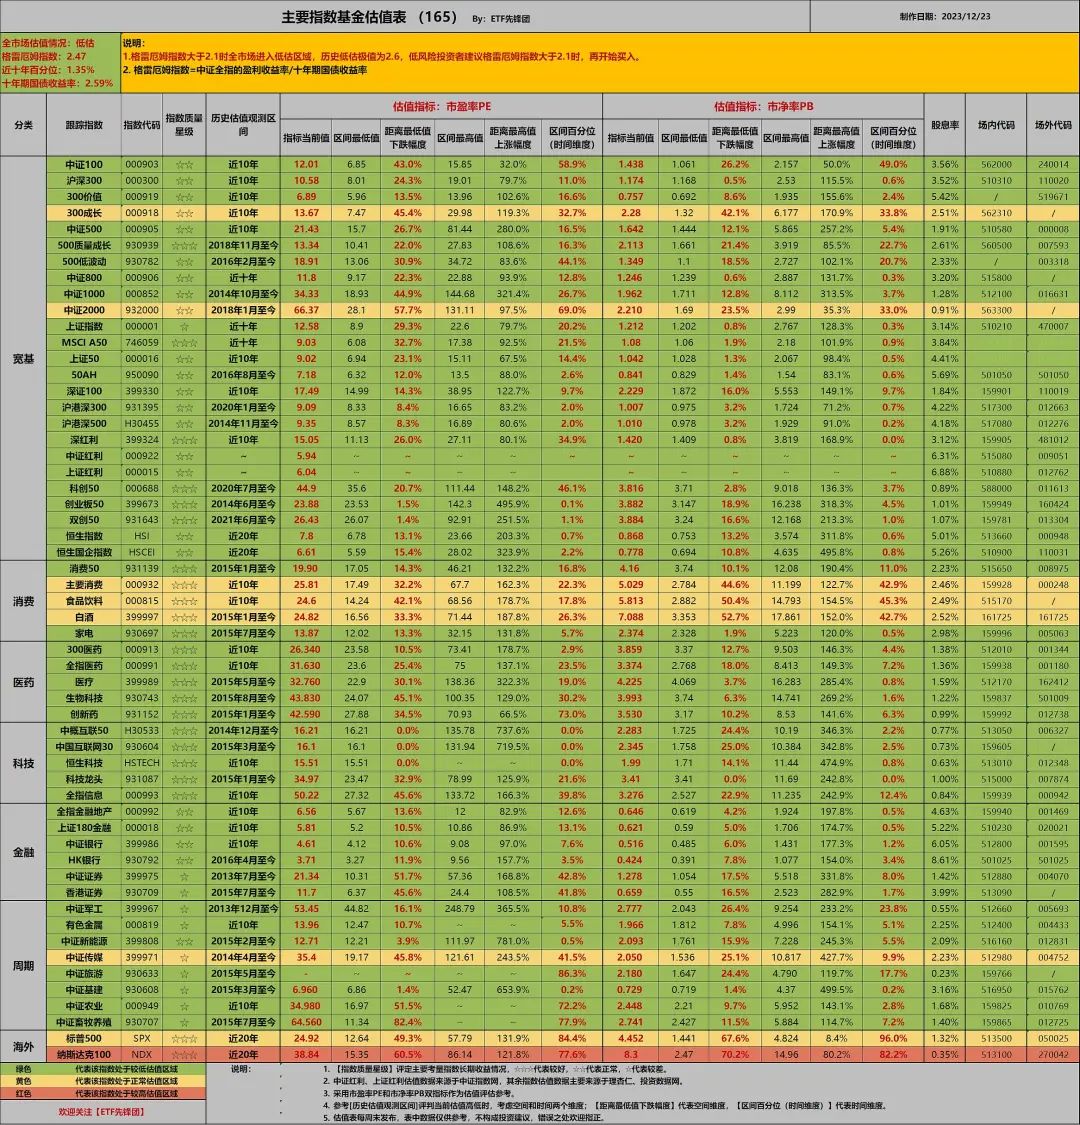Click the 中证传媒 index name cell
The image size is (1080, 1125).
tap(84, 957)
